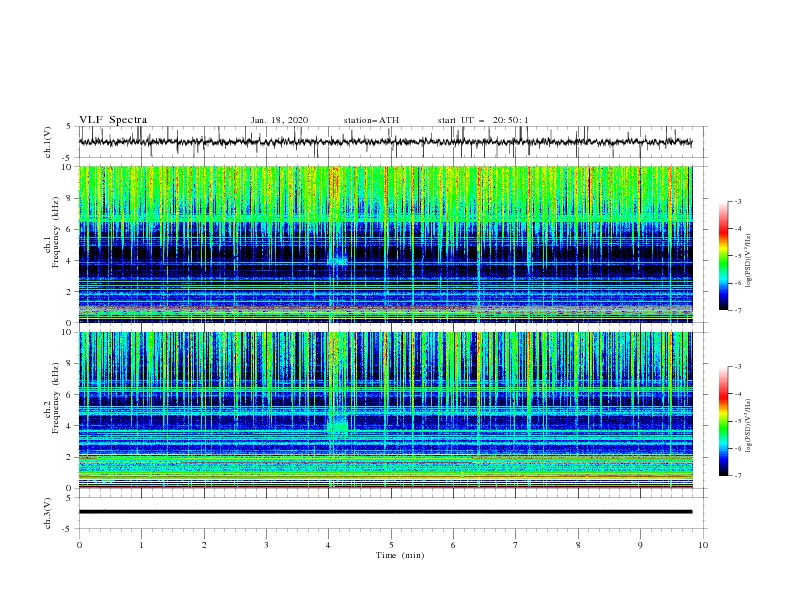The width and height of the screenshot is (792, 612).
Task: Click the "start UT = 20:50:1" header text
Action: click(483, 120)
